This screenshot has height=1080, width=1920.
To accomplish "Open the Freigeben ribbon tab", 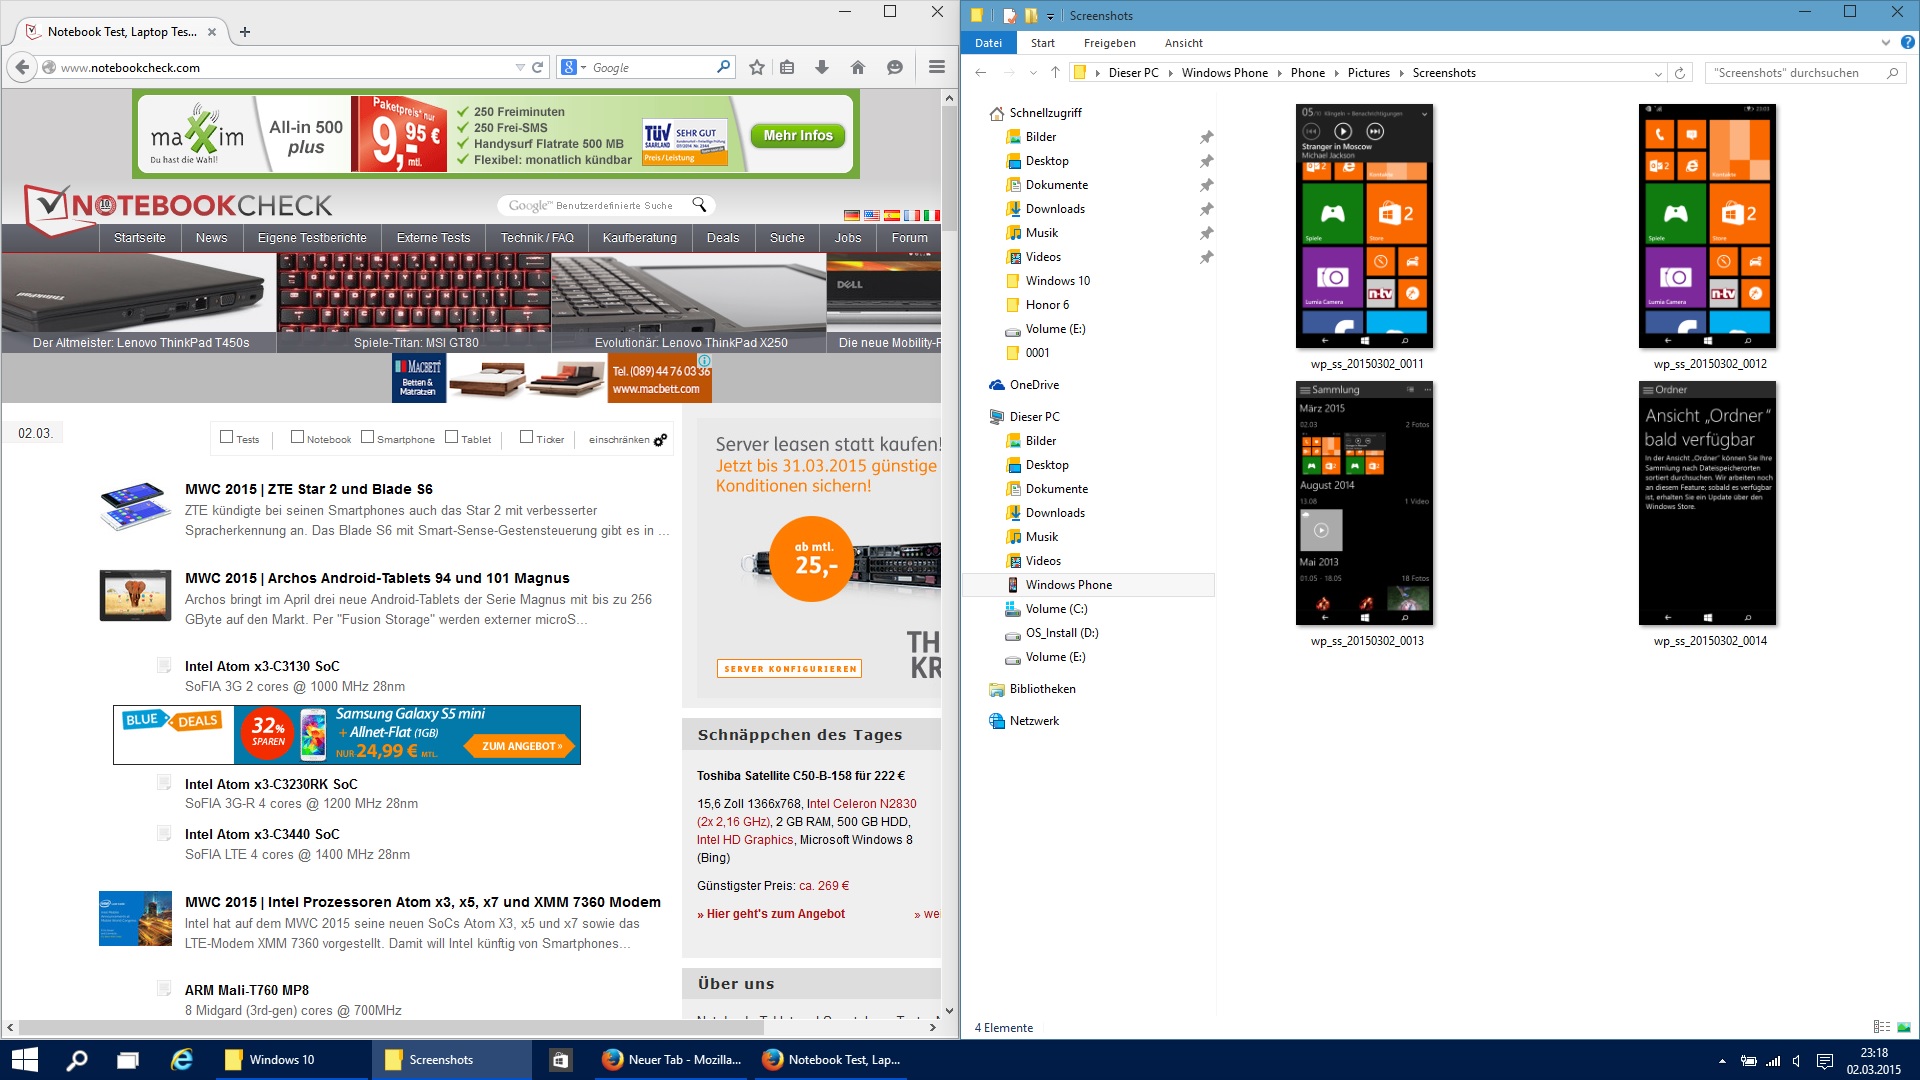I will (x=1109, y=43).
